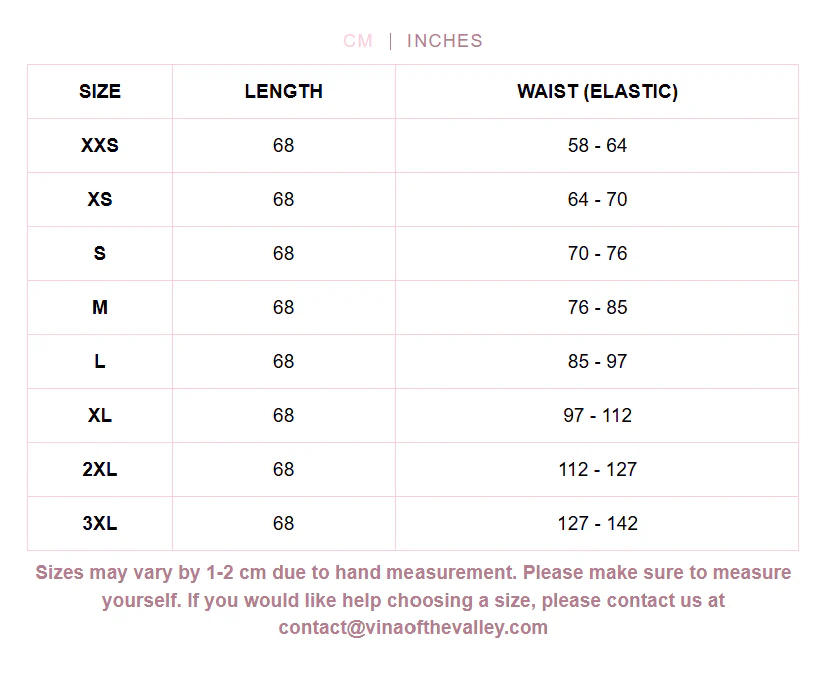Click the XXS size row label
The height and width of the screenshot is (678, 824).
(100, 146)
